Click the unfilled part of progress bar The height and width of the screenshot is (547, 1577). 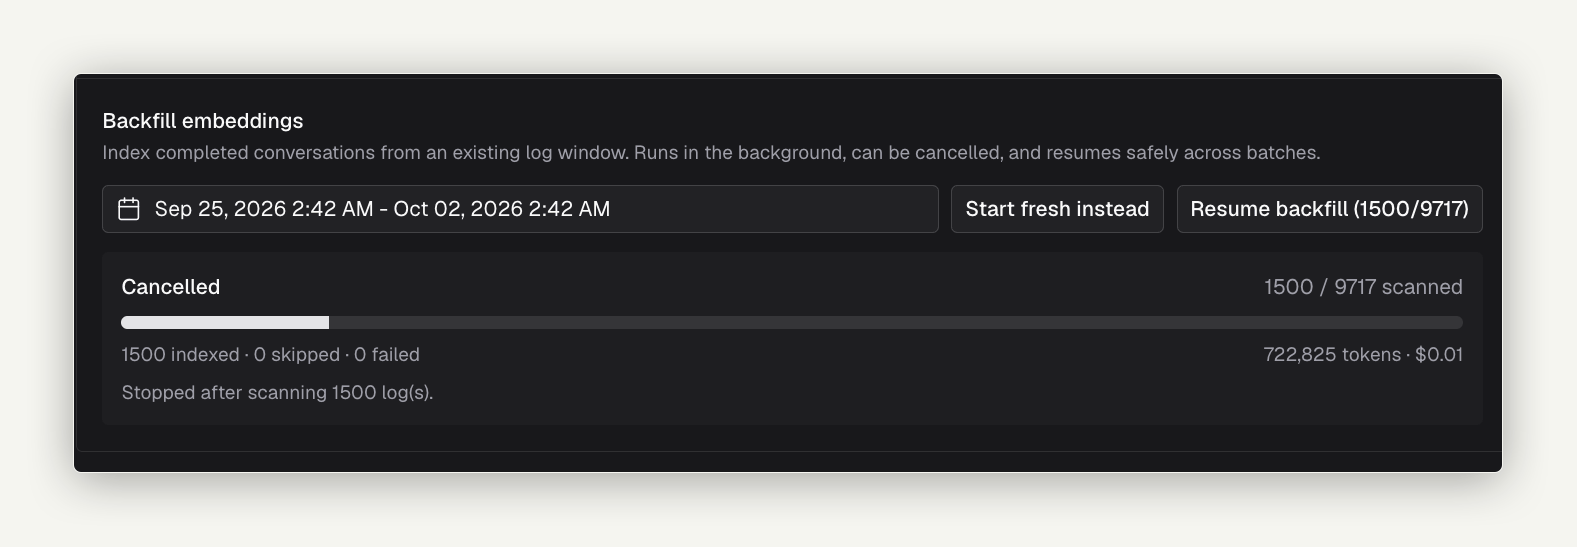coord(896,323)
